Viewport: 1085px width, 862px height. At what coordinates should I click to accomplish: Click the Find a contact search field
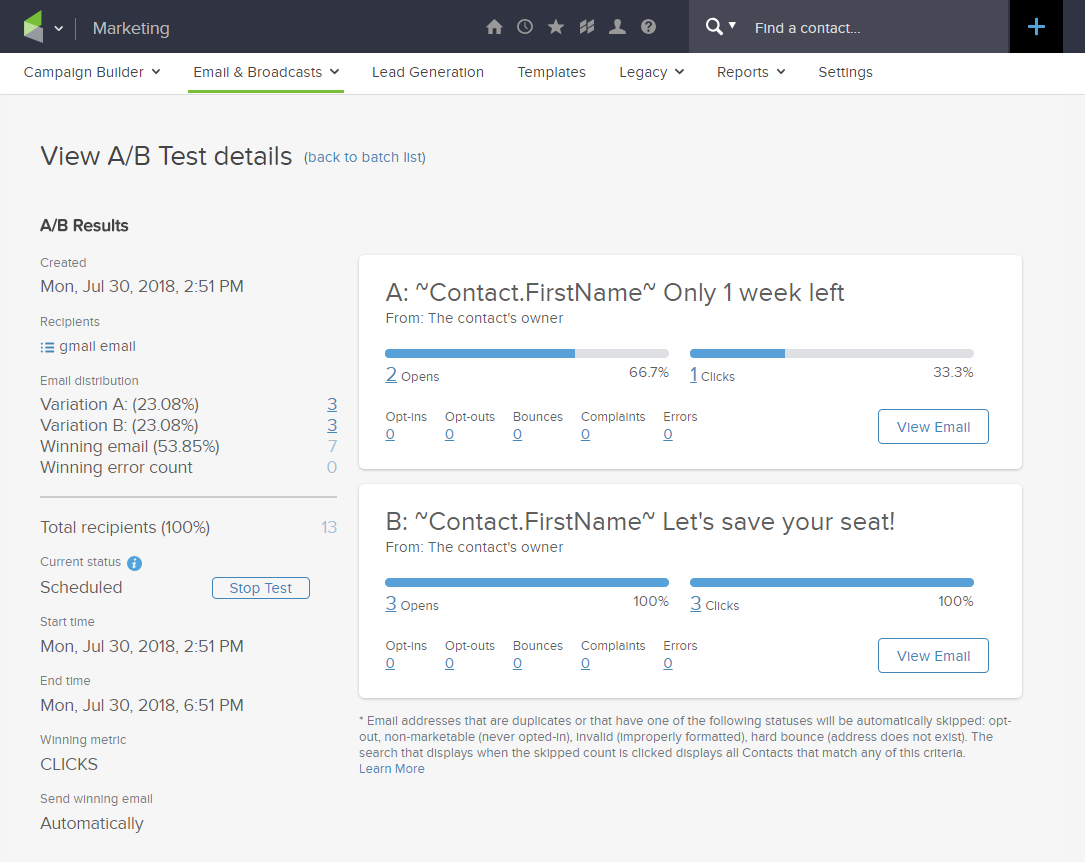click(x=870, y=28)
